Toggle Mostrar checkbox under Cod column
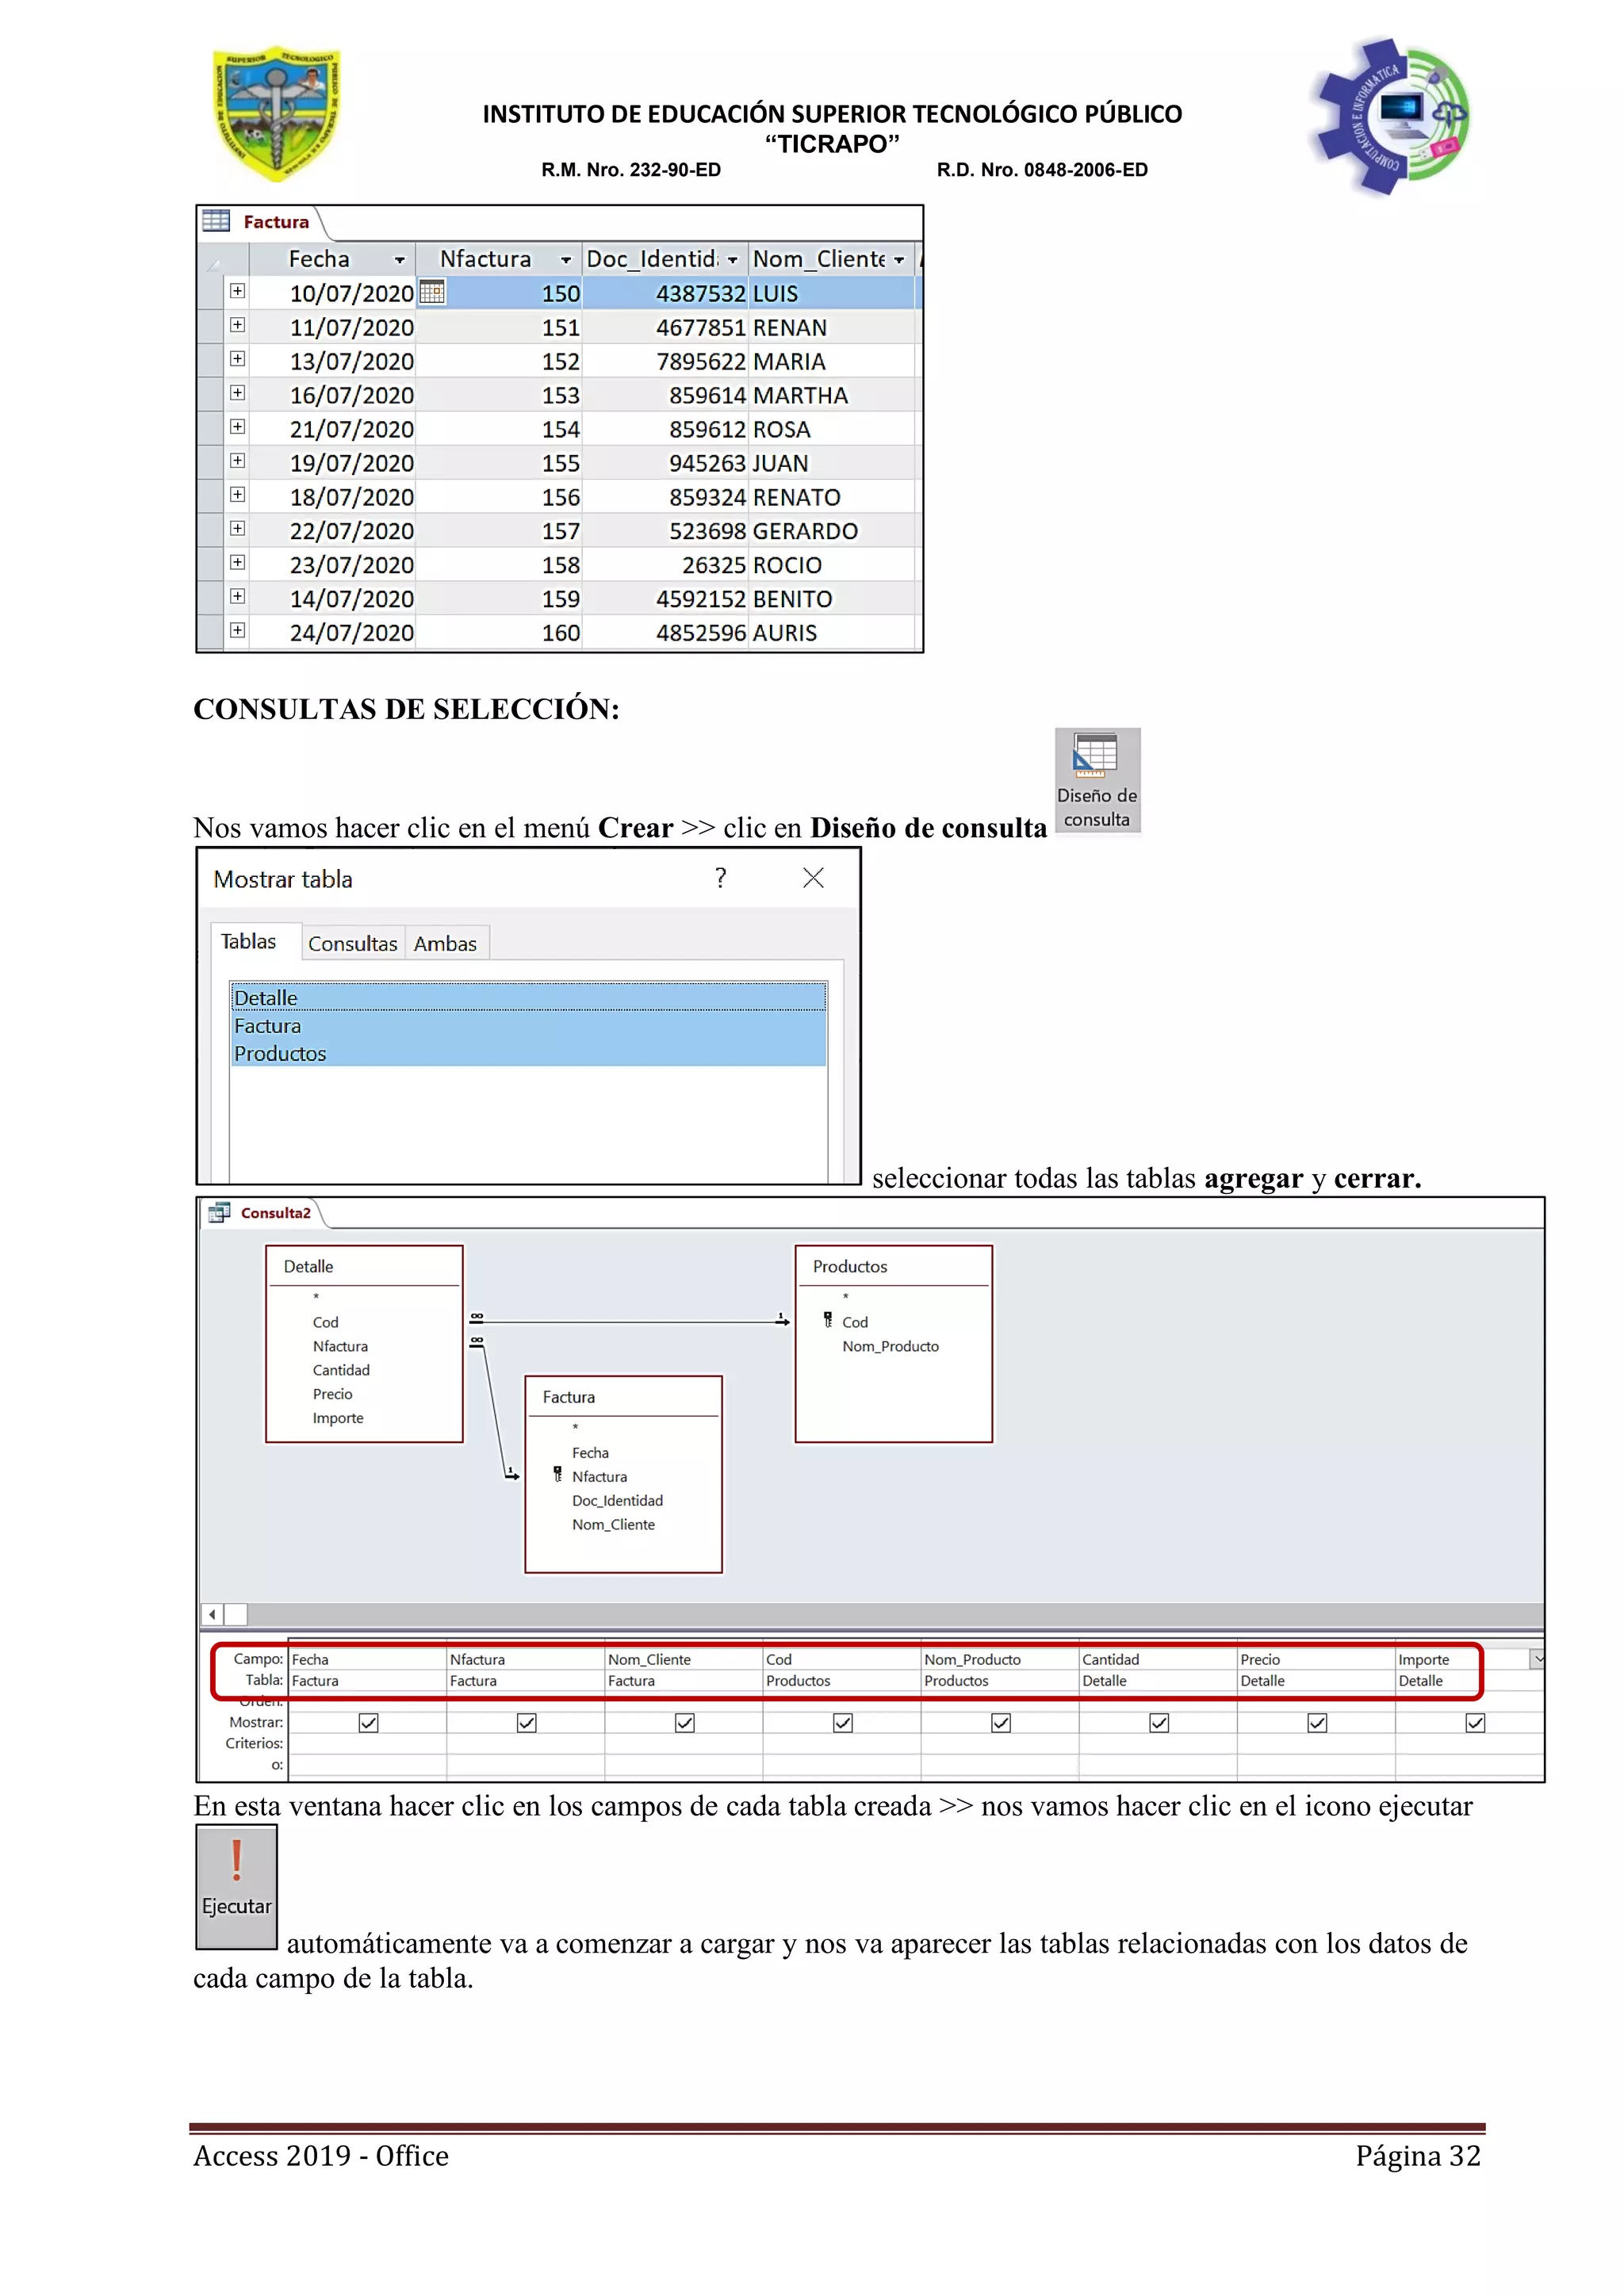Screen dimensions: 1624x2296 coord(843,1722)
